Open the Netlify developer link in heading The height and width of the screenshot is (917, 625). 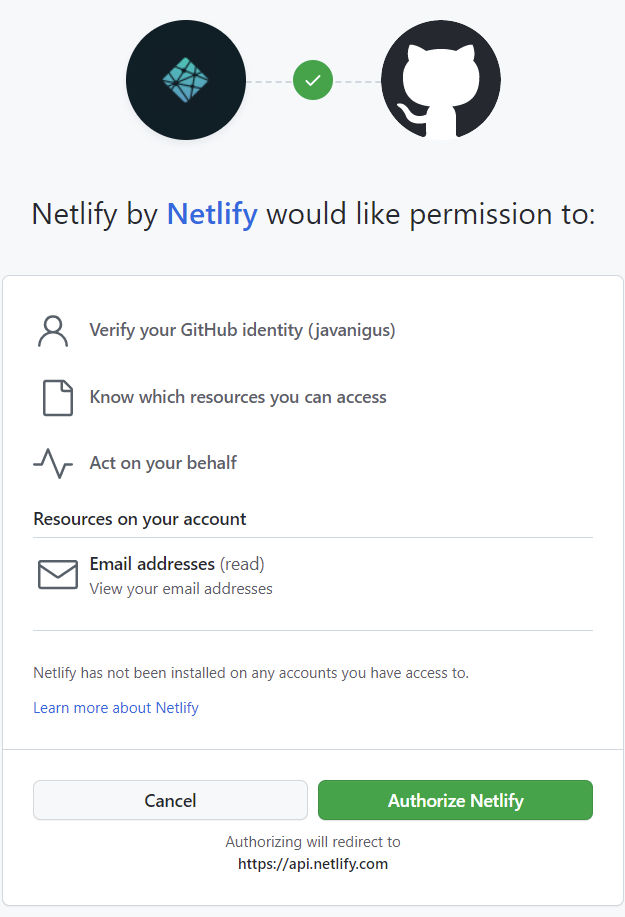[x=212, y=213]
